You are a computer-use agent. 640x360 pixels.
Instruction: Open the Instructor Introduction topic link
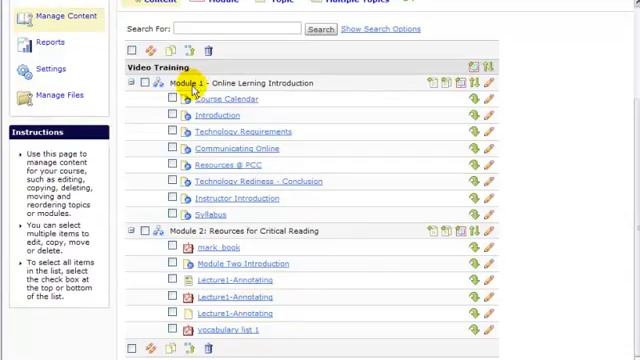pyautogui.click(x=237, y=198)
